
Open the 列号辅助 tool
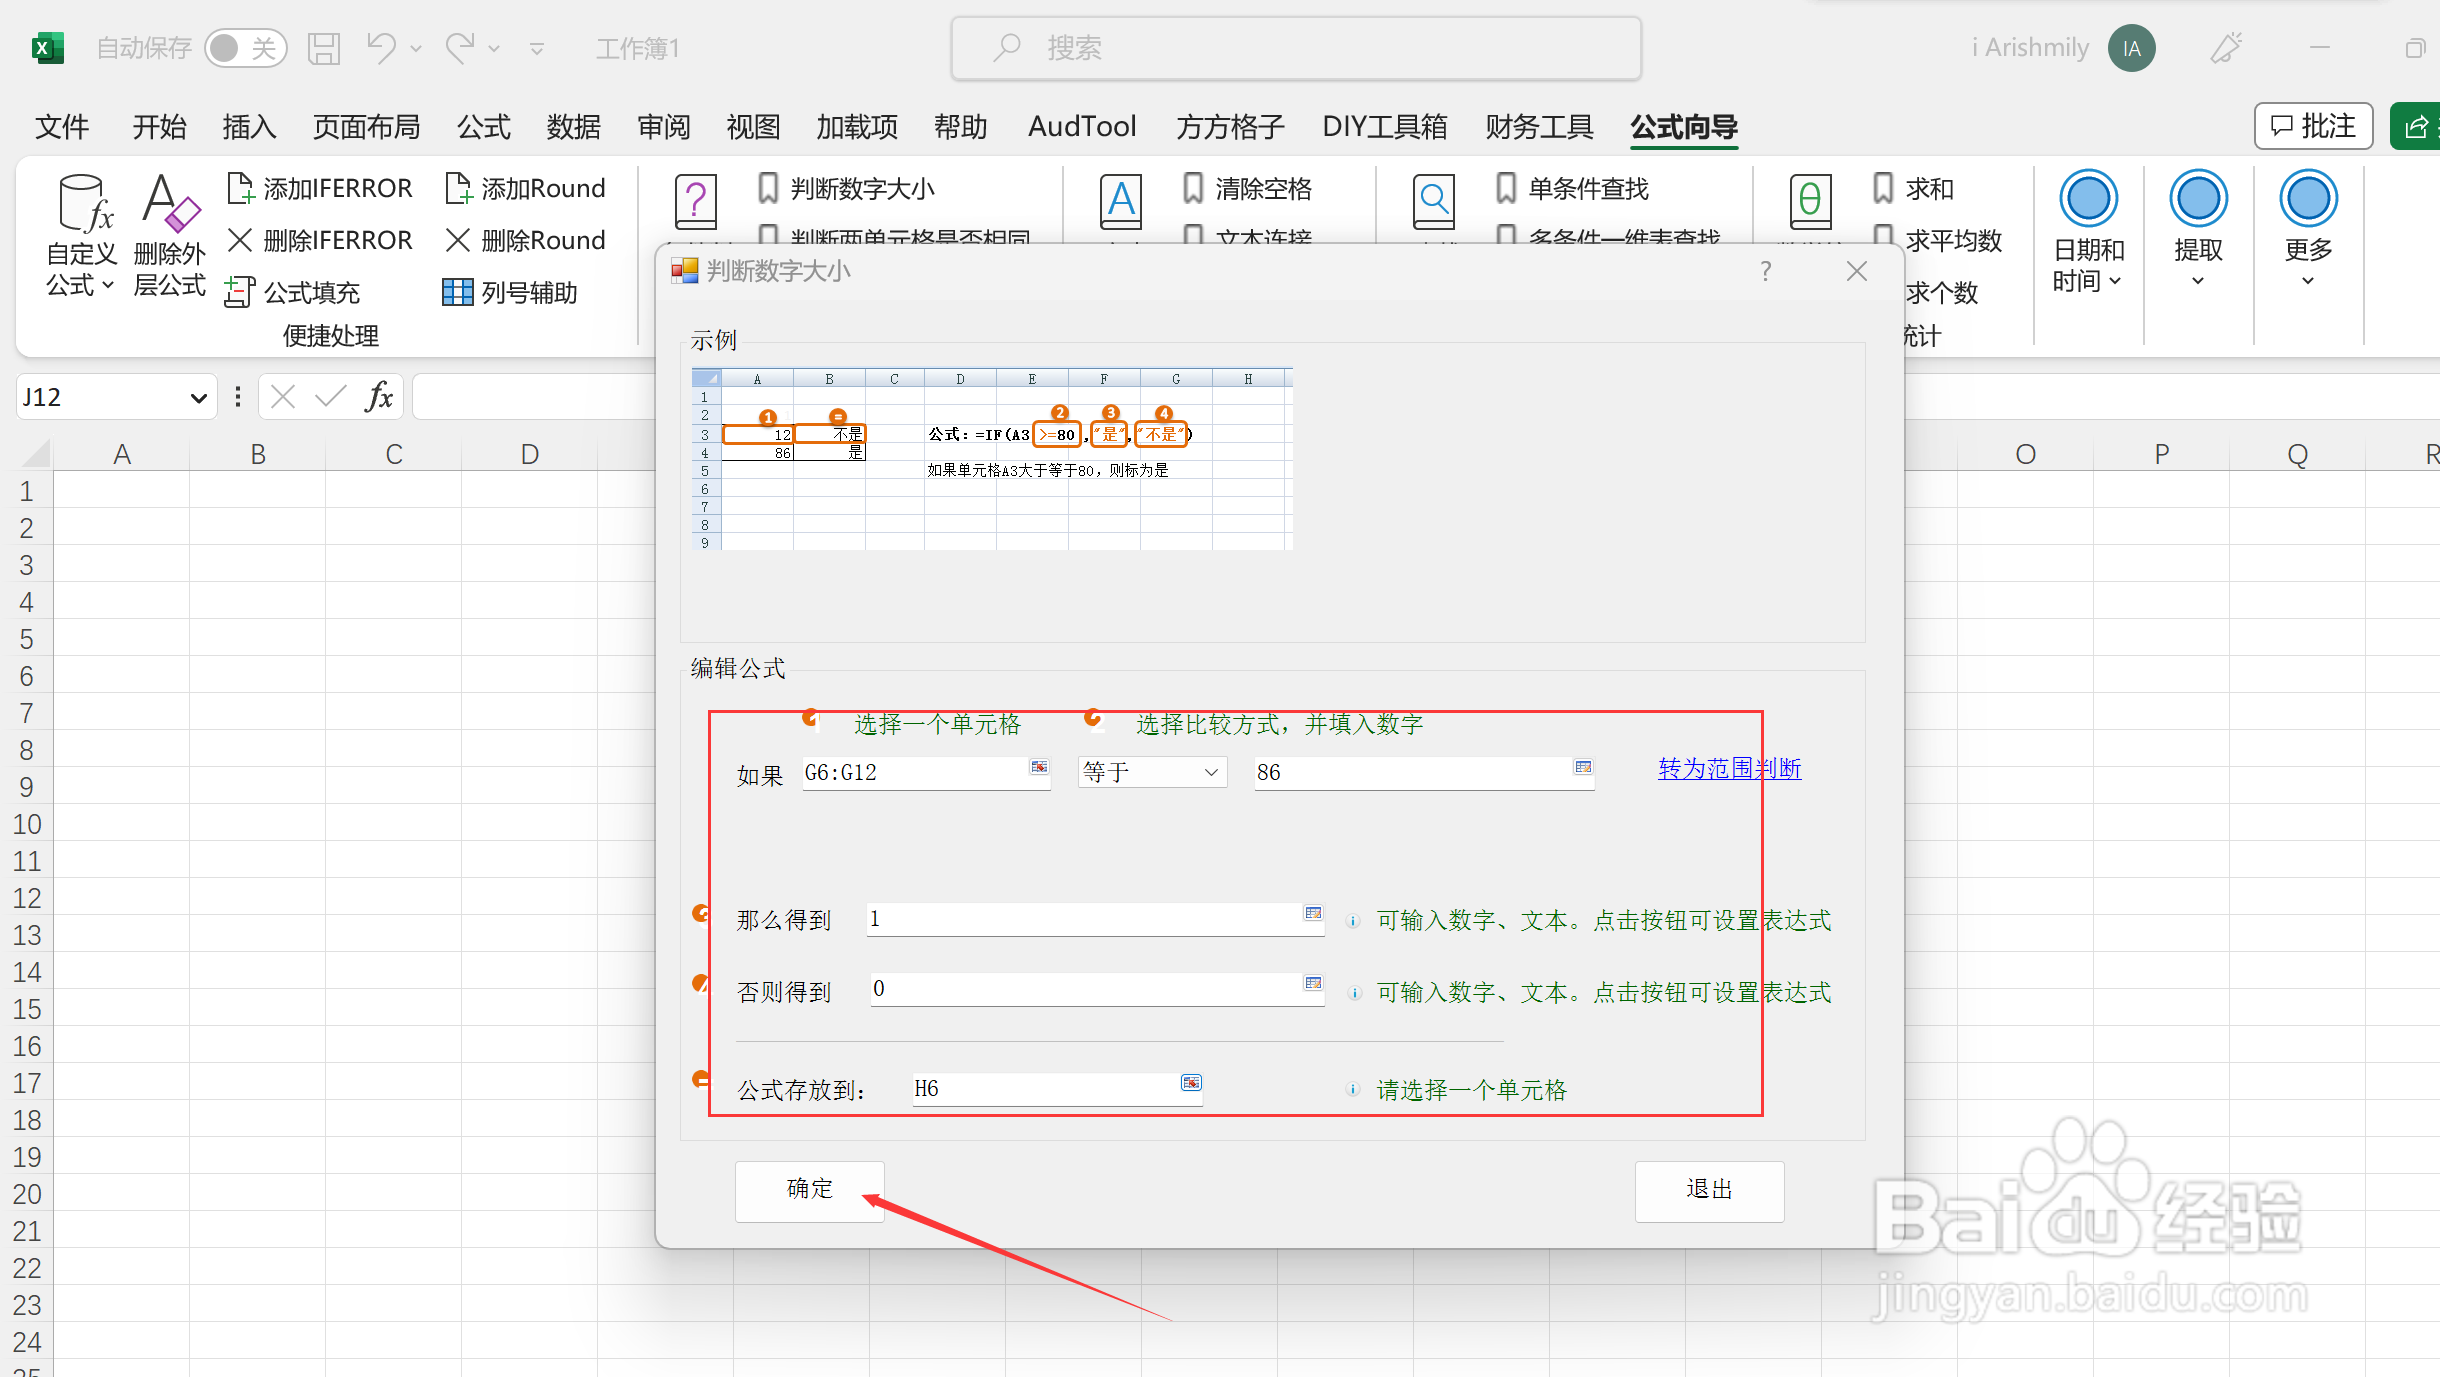(512, 292)
